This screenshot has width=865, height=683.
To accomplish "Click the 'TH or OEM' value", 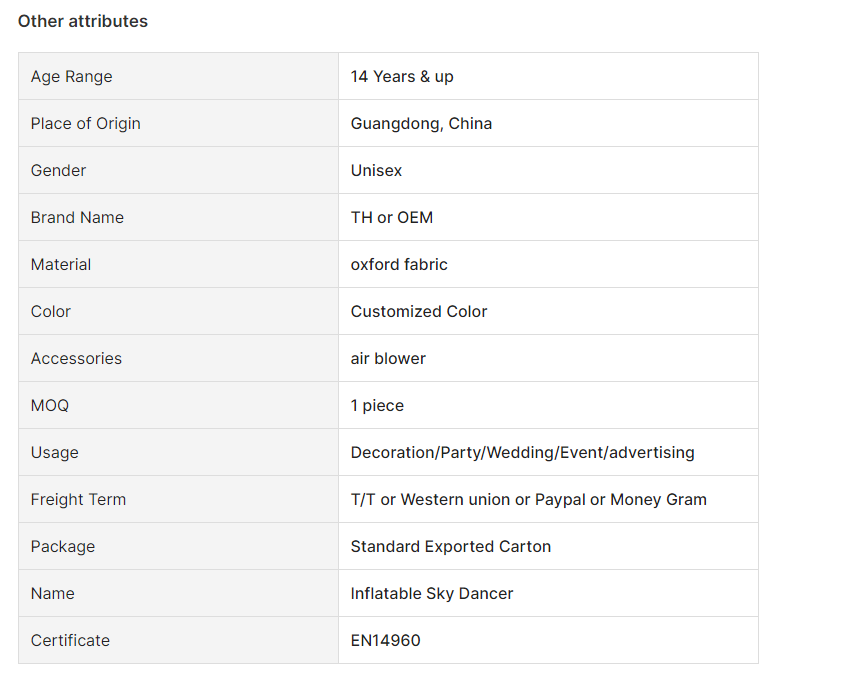I will click(x=392, y=217).
